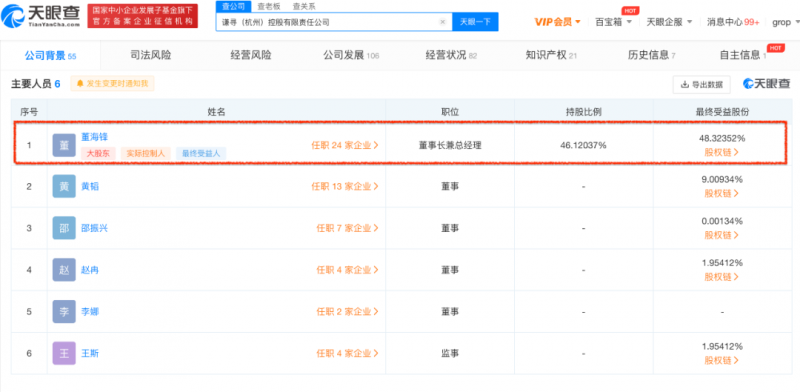Open 股权链 link for 王斯

coord(721,360)
